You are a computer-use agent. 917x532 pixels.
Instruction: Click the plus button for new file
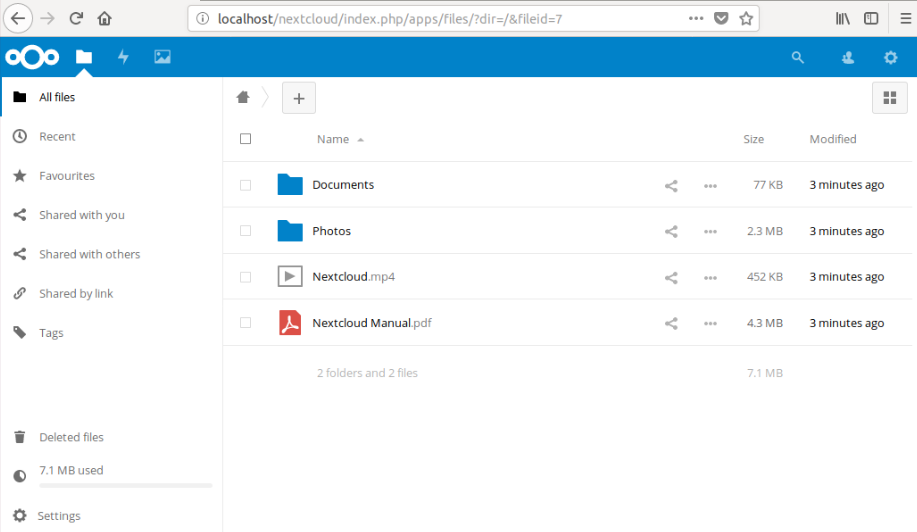click(x=299, y=98)
